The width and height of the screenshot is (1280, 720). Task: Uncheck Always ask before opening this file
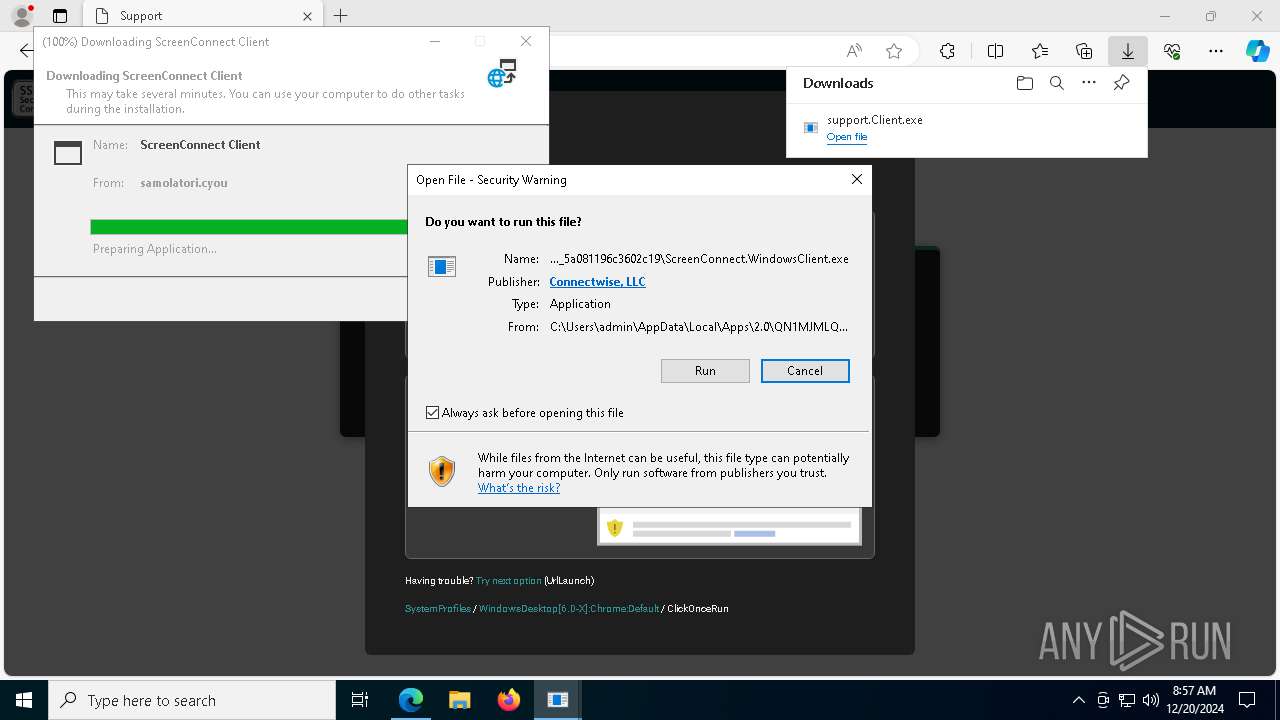(433, 413)
